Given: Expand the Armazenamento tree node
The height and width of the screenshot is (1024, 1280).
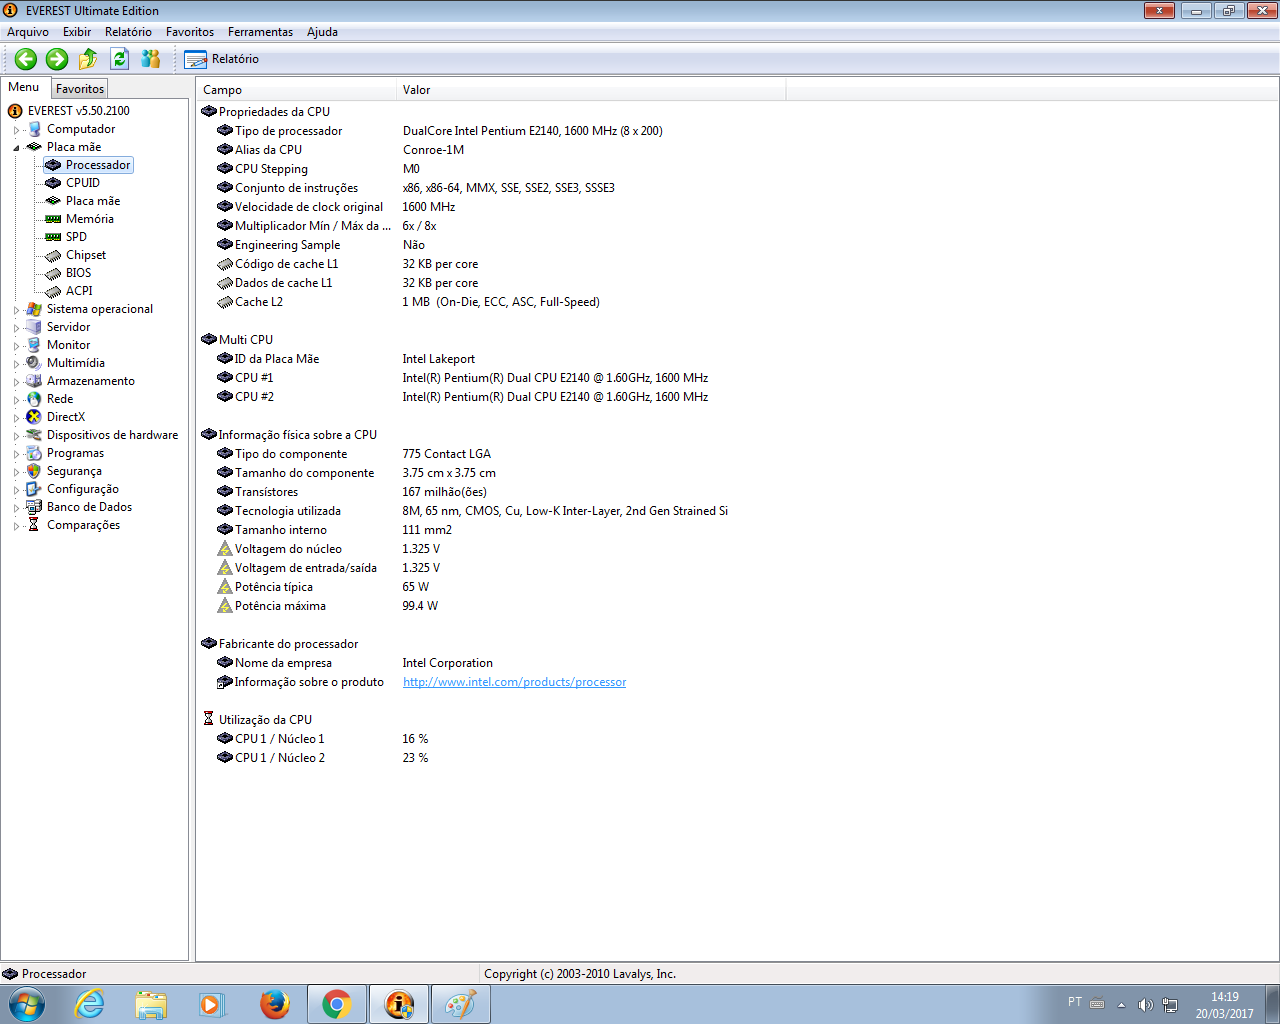Looking at the screenshot, I should click(x=16, y=382).
